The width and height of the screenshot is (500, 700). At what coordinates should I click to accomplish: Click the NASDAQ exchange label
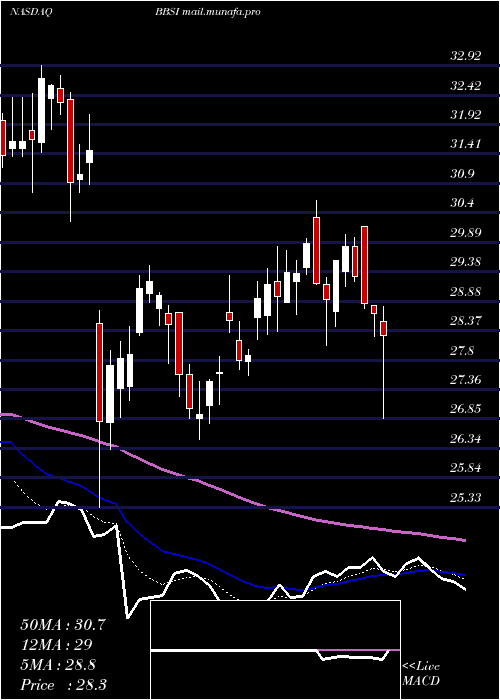31,12
